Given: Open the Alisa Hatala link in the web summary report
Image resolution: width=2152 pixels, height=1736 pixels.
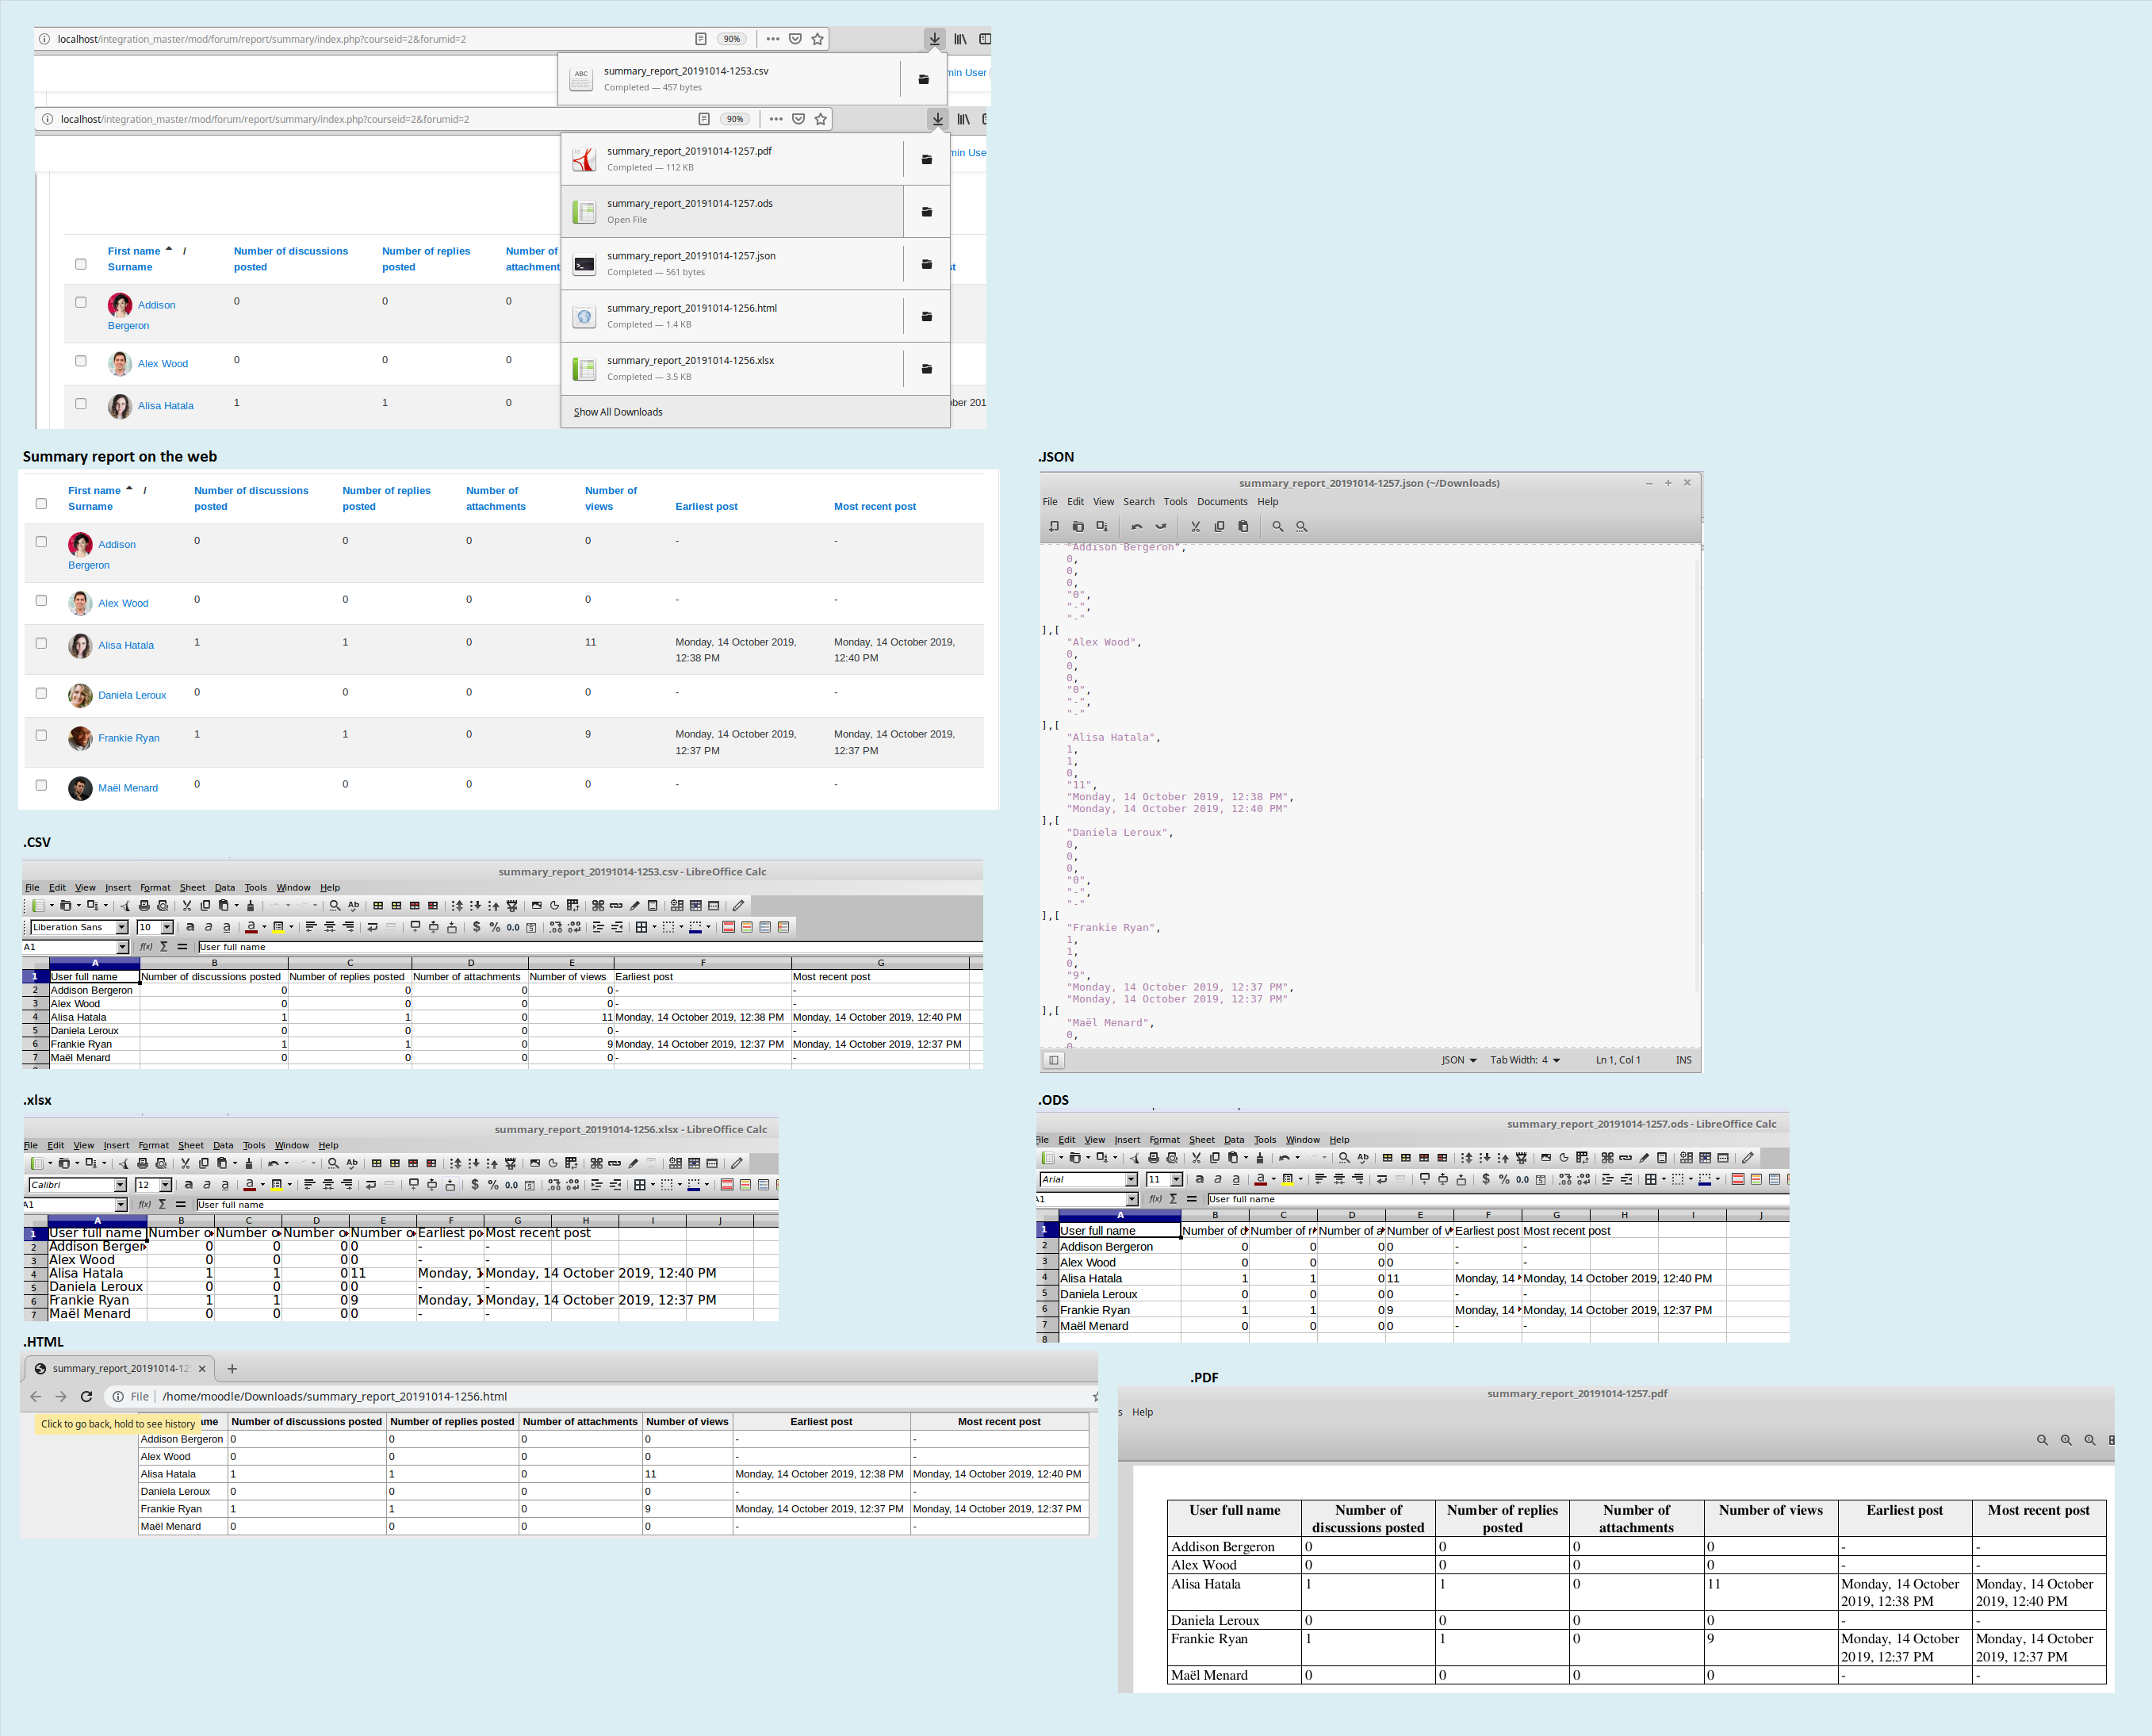Looking at the screenshot, I should [126, 646].
